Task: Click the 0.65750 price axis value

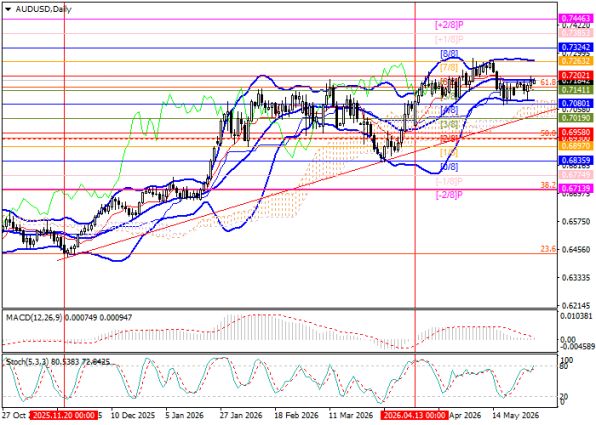Action: click(577, 222)
